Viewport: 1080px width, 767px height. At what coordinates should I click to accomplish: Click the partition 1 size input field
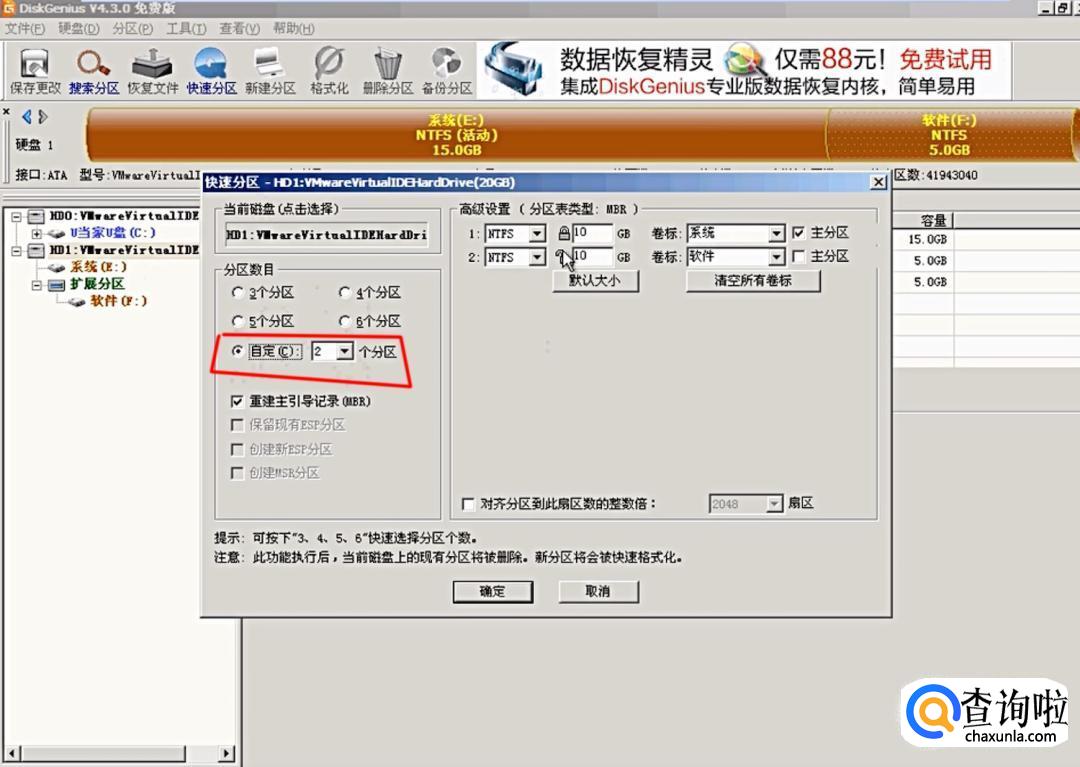click(x=592, y=233)
